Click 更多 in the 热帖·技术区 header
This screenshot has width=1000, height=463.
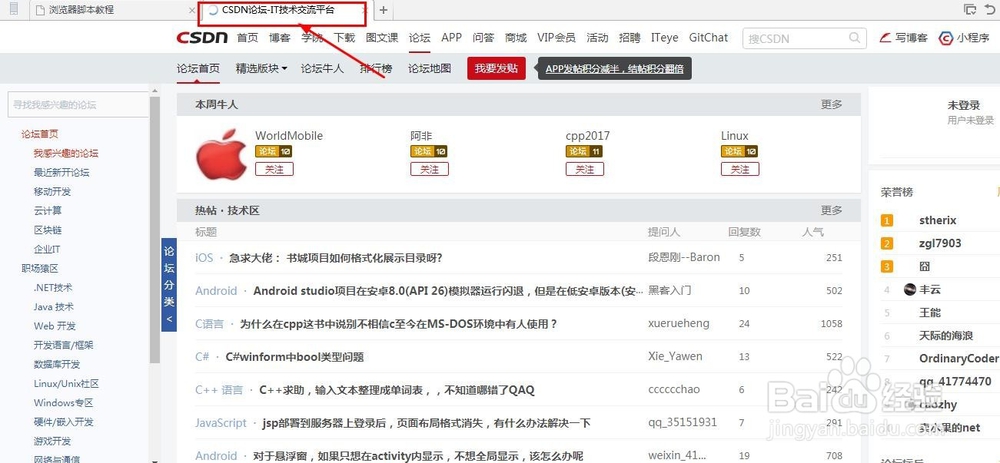click(x=831, y=210)
